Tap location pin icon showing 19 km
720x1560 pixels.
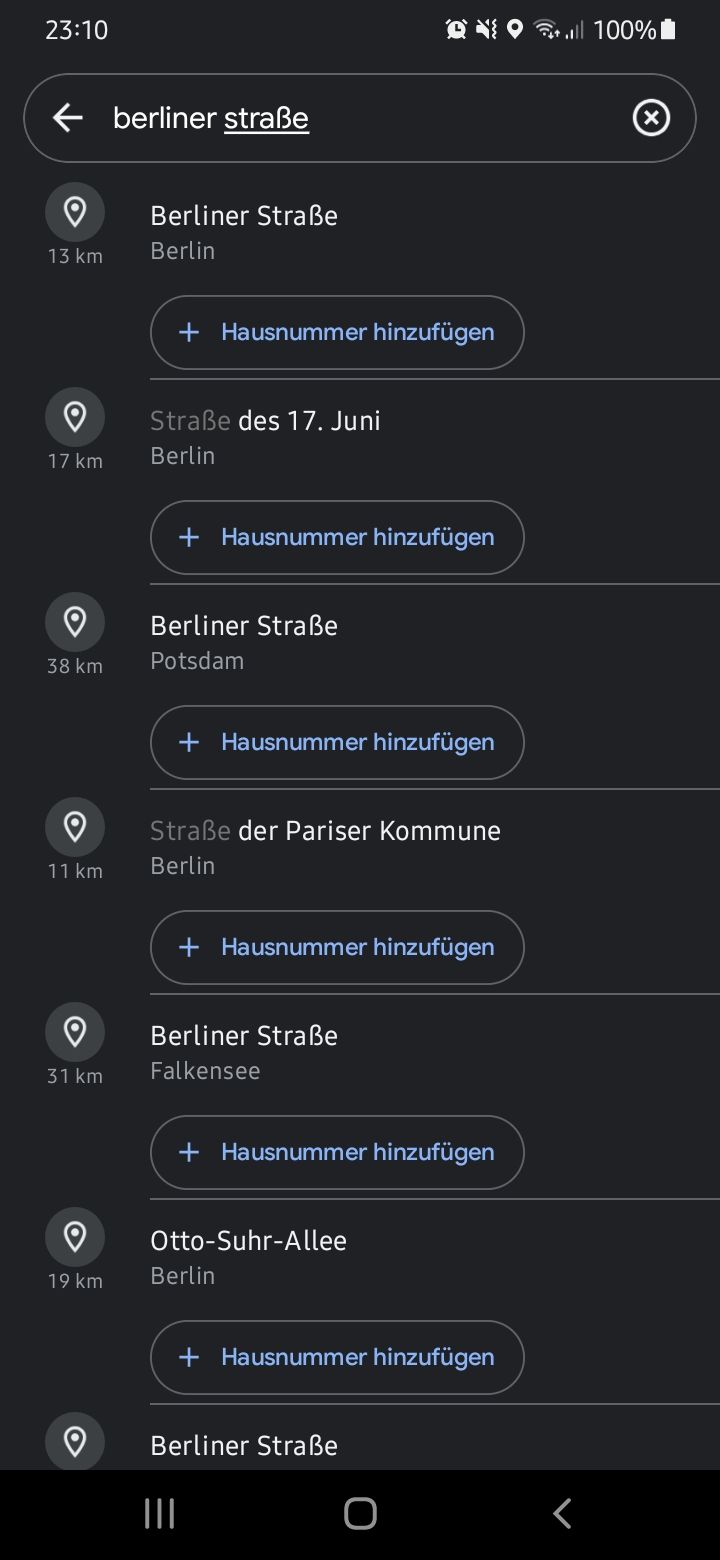click(75, 1237)
